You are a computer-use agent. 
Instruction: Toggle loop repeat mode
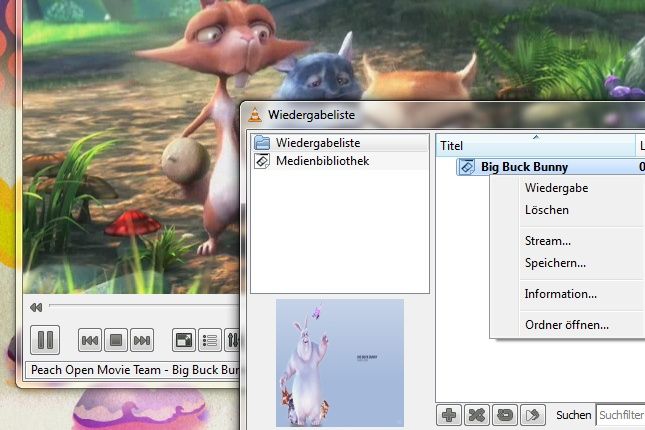pyautogui.click(x=505, y=414)
